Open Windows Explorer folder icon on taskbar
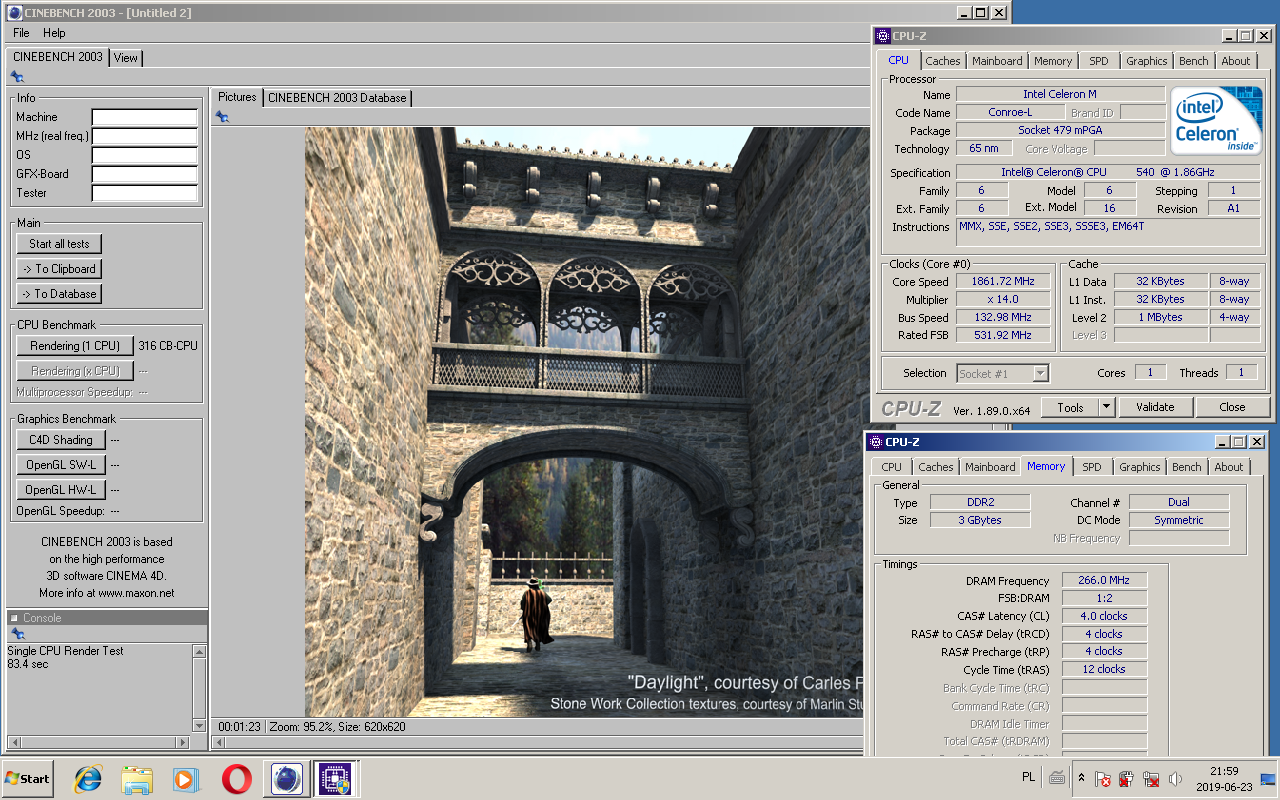Viewport: 1280px width, 800px height. tap(137, 778)
